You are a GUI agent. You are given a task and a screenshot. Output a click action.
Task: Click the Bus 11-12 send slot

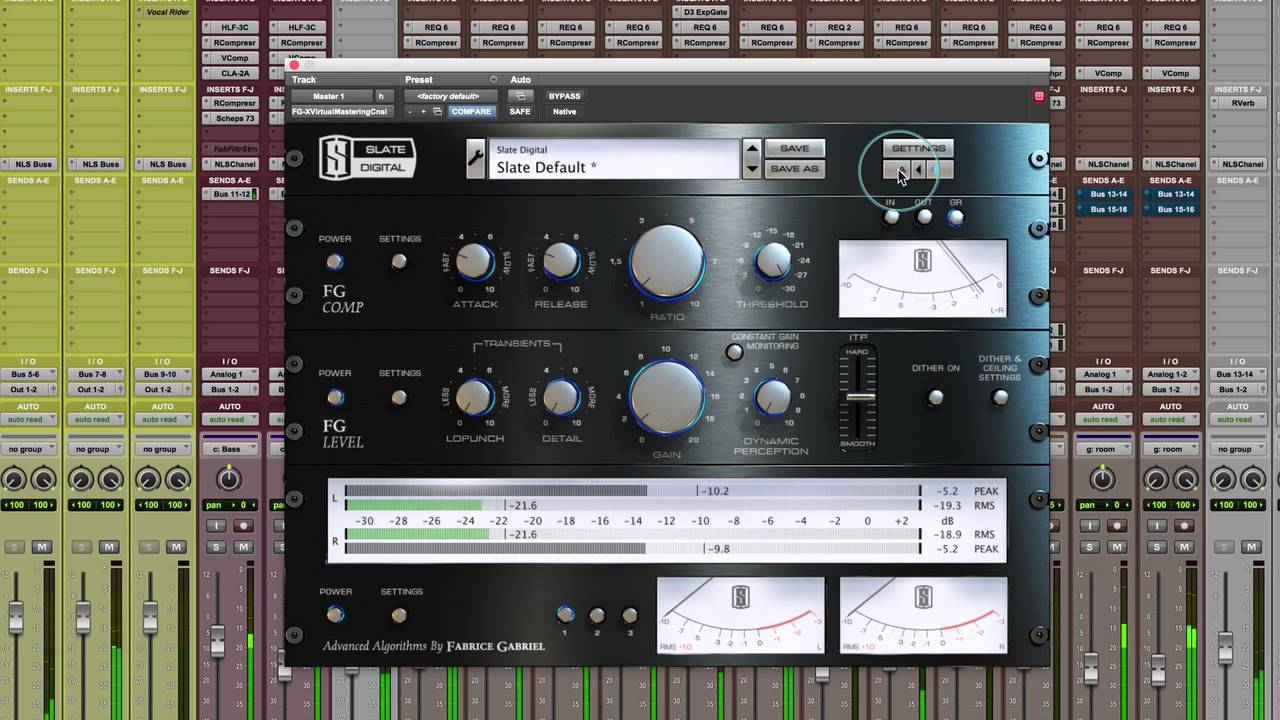coord(229,194)
